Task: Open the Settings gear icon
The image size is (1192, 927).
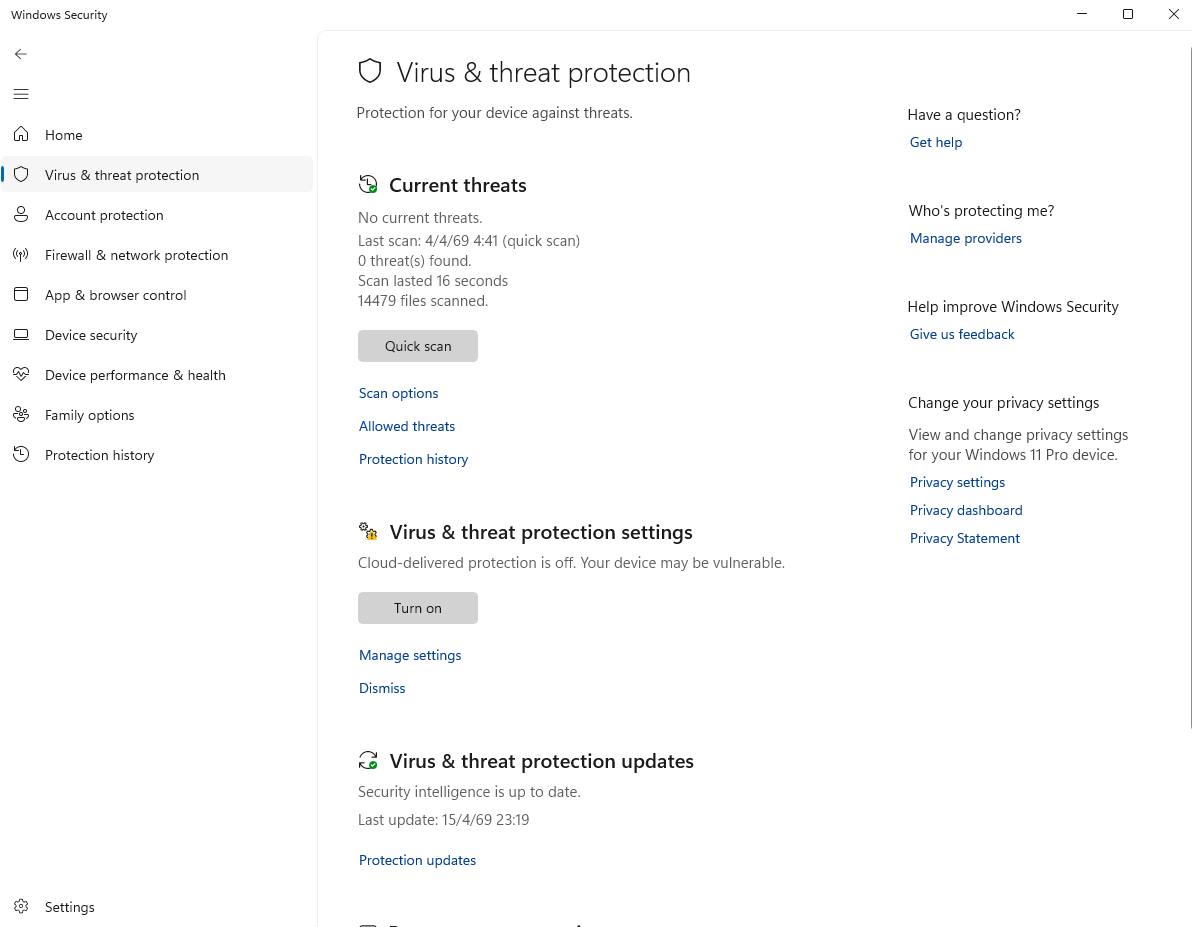Action: tap(21, 907)
